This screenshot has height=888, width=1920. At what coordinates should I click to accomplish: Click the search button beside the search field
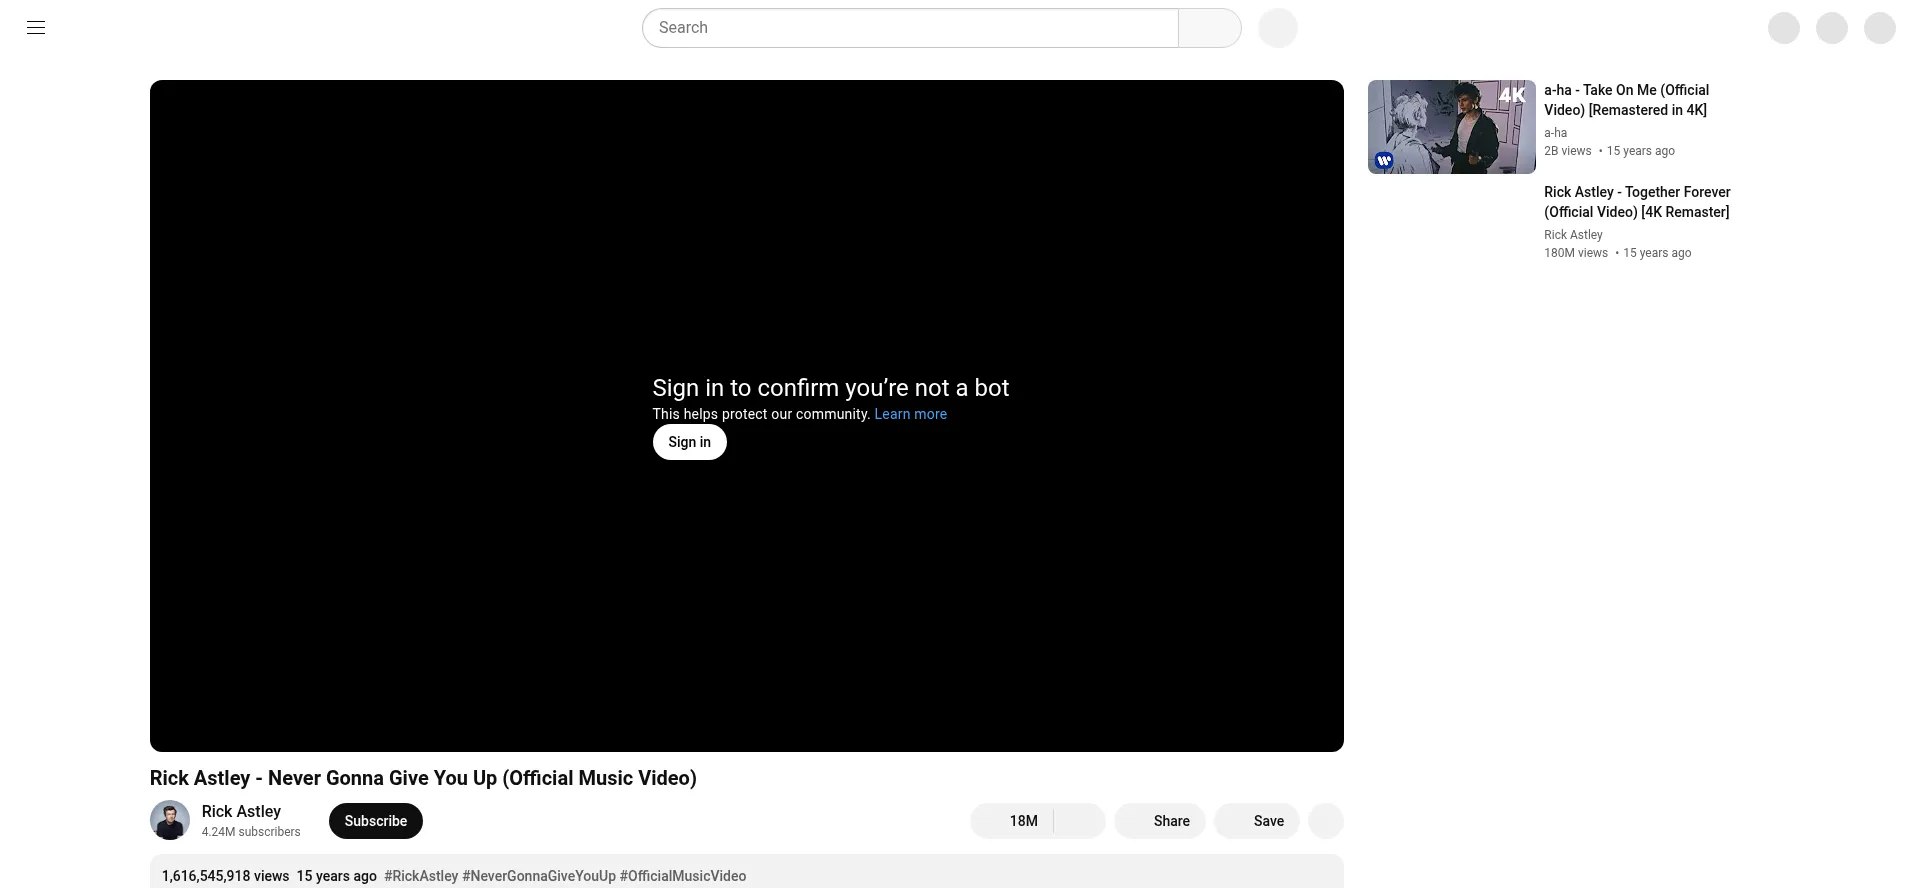(x=1210, y=28)
